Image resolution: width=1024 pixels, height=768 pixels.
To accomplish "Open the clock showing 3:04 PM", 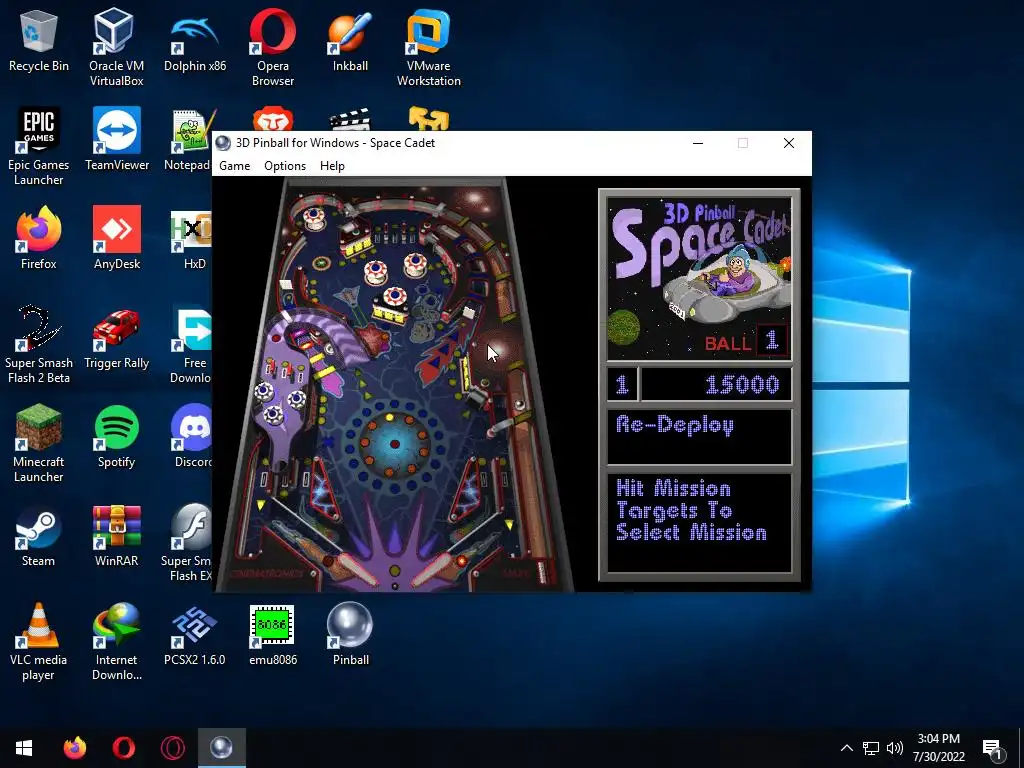I will pyautogui.click(x=938, y=748).
